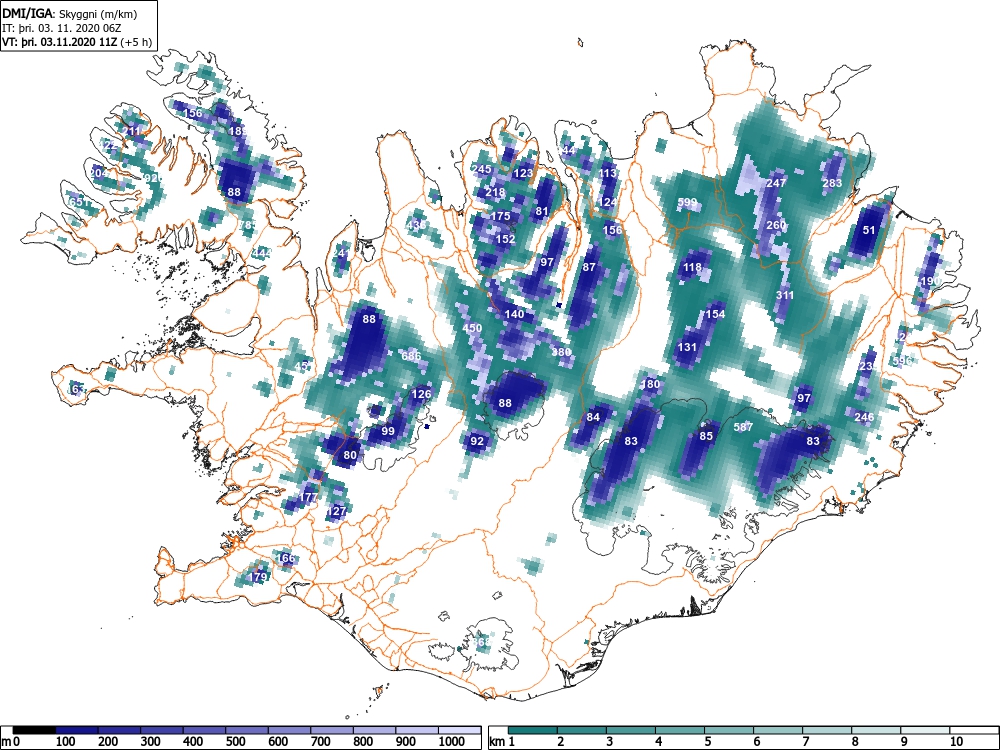The height and width of the screenshot is (750, 1000).
Task: Click the visibility value 126 on the map
Action: [x=421, y=394]
